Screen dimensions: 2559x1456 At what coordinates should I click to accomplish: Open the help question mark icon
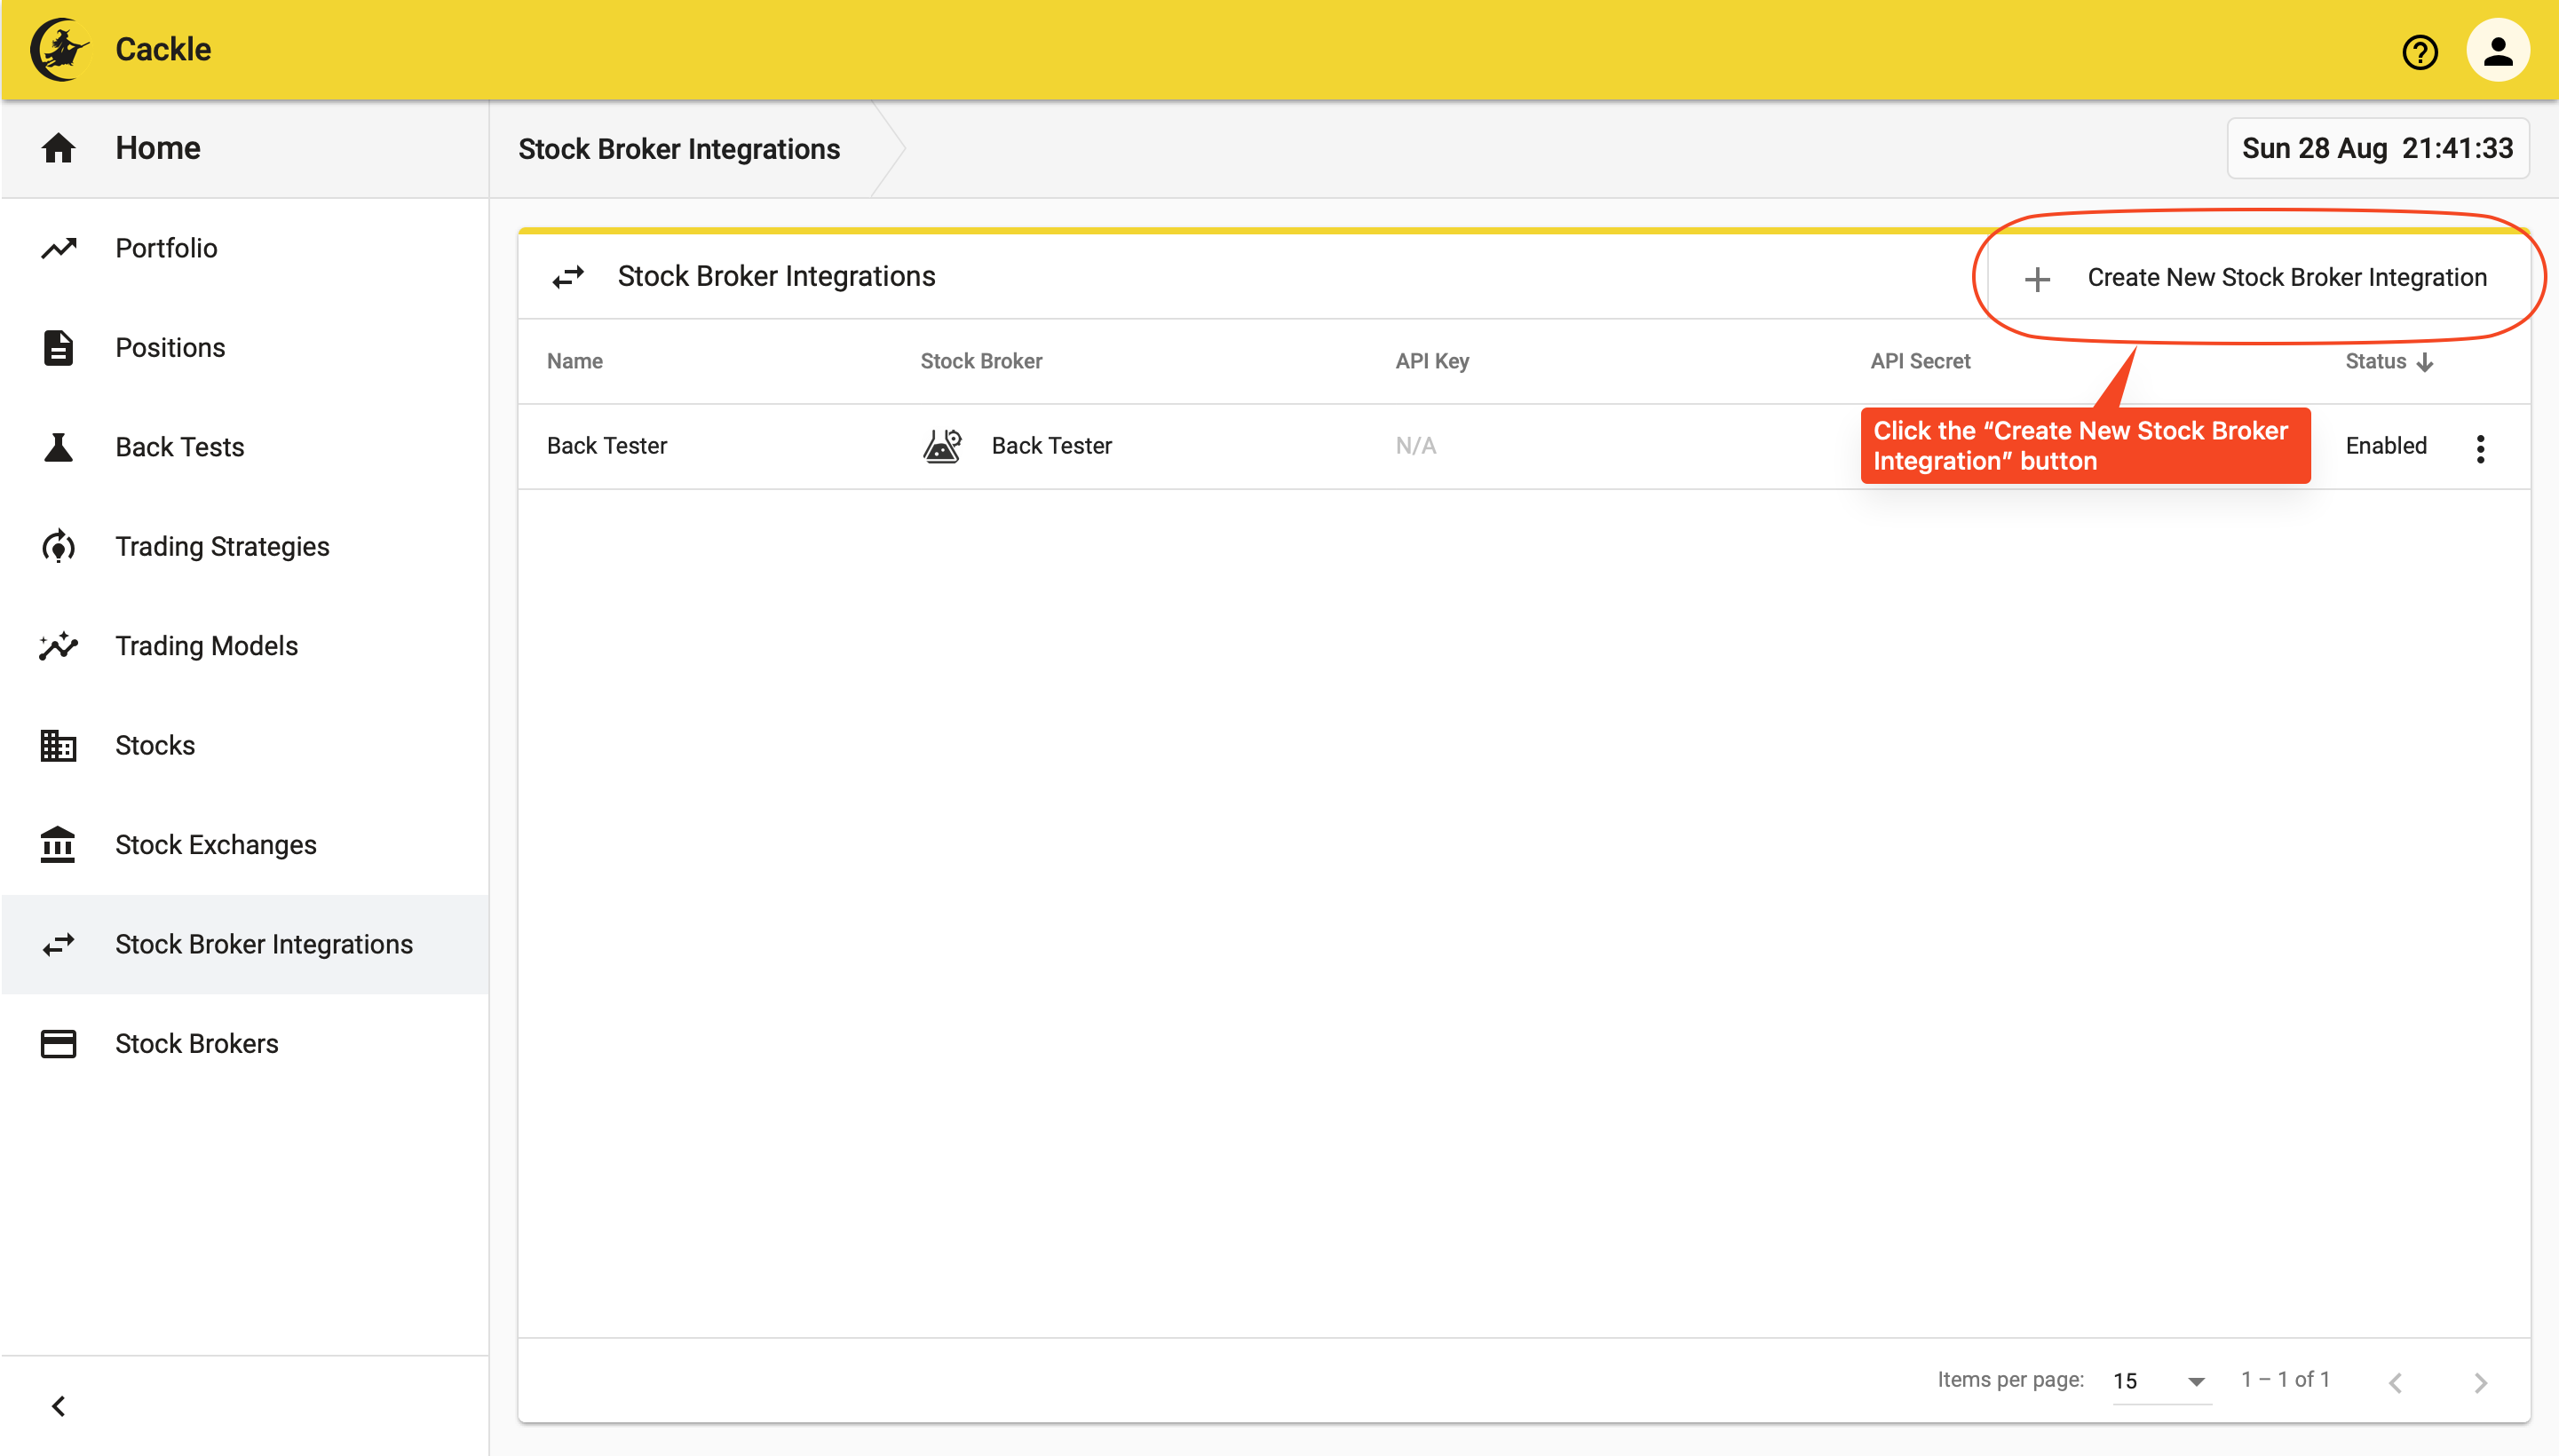2419,51
